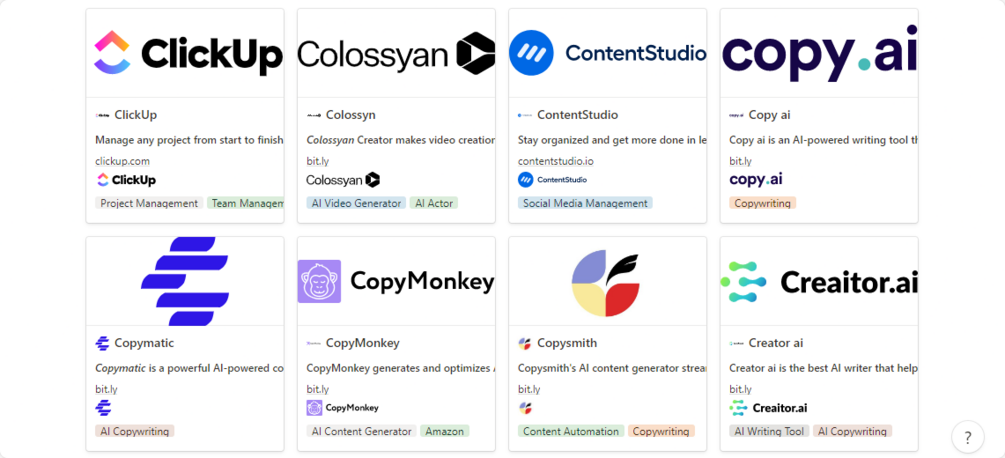Click small ClickUp logo below clickup.com
The width and height of the screenshot is (1005, 458).
[126, 180]
